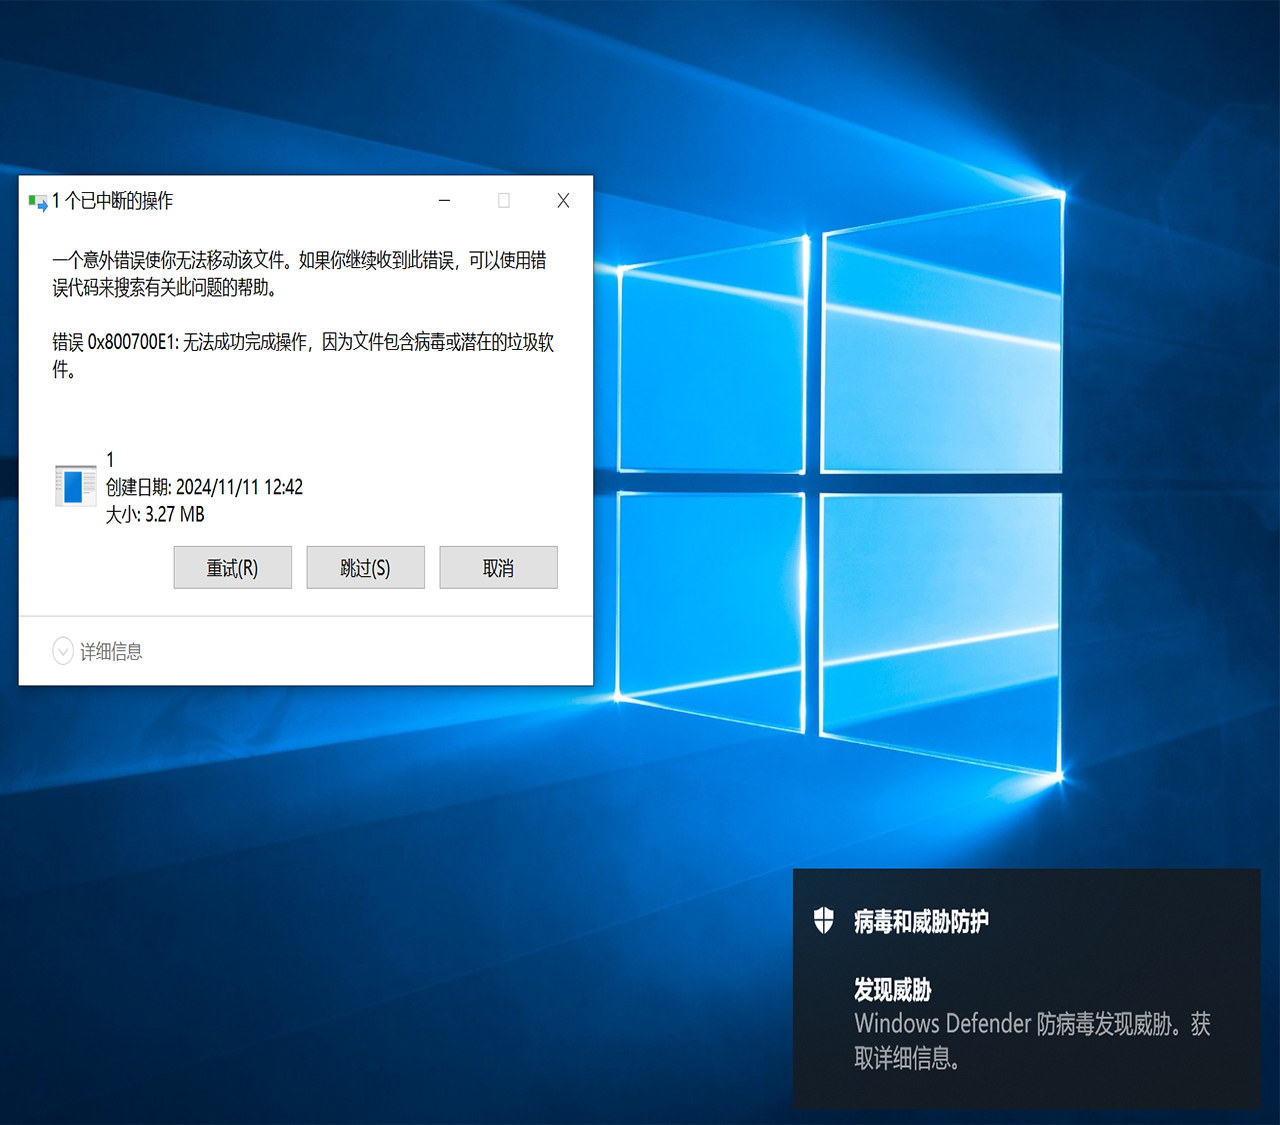Expand the 详细信息 chevron
The width and height of the screenshot is (1280, 1125).
pos(63,651)
